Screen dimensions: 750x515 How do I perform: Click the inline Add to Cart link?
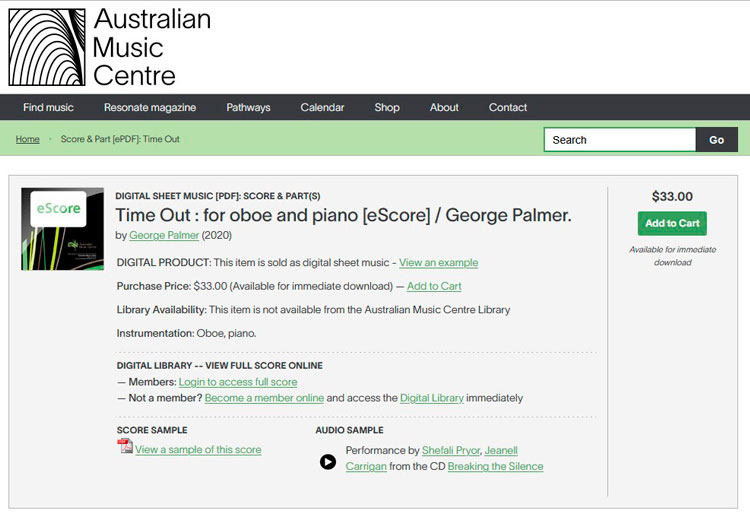point(434,286)
